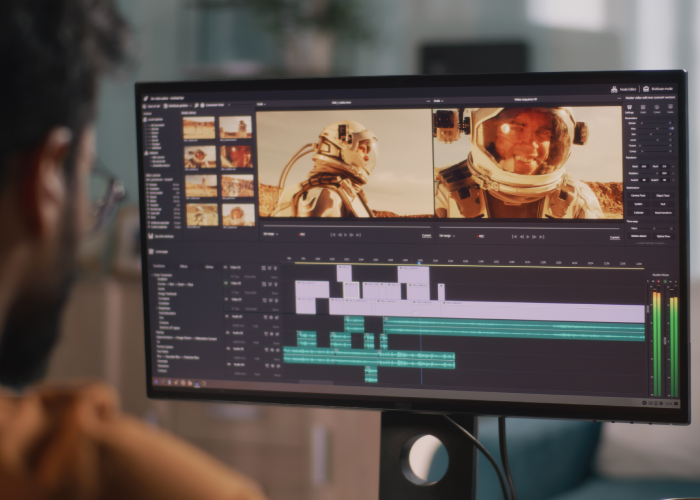Step forward one frame in left viewer
The width and height of the screenshot is (700, 500).
[351, 235]
